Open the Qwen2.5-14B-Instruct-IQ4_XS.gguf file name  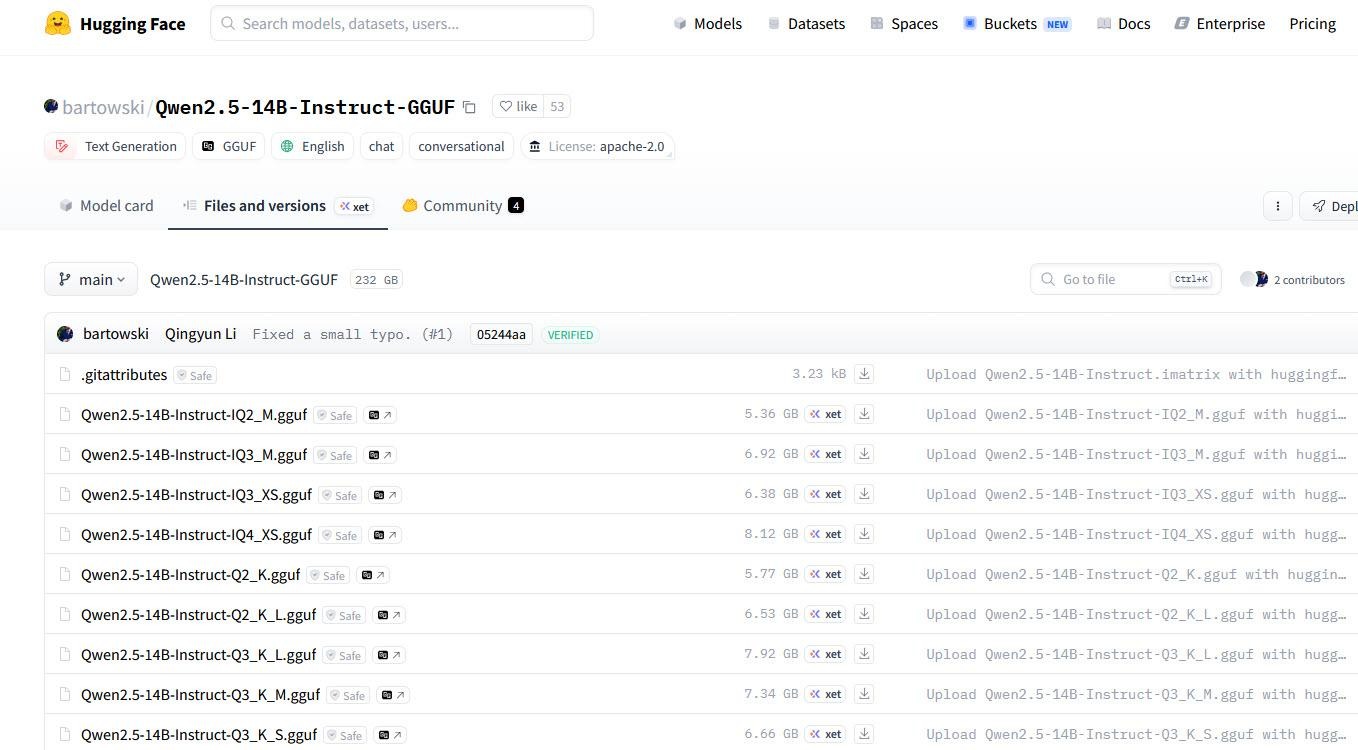196,535
